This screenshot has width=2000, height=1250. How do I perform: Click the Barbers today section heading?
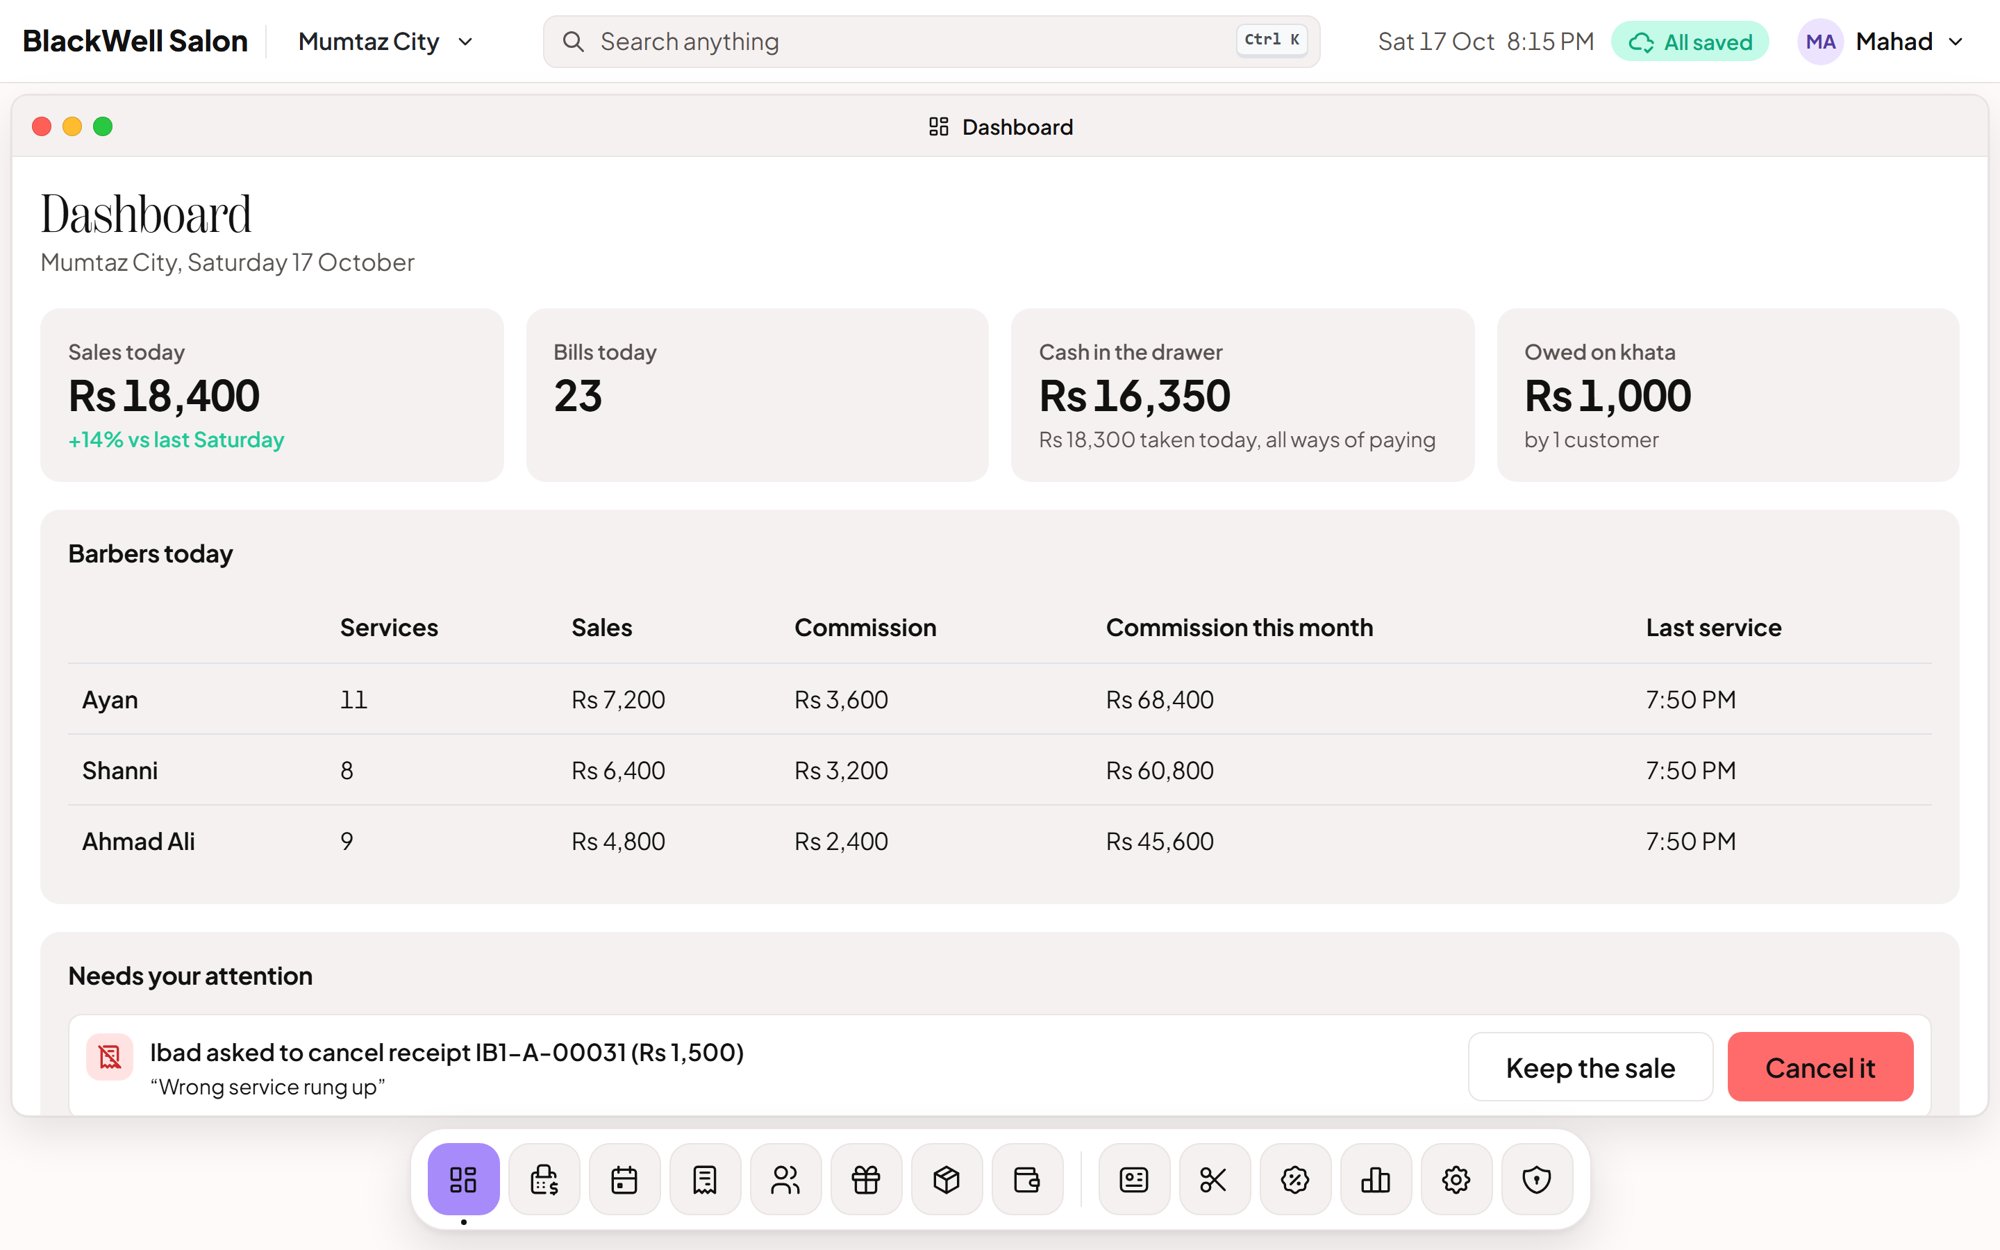(x=150, y=554)
